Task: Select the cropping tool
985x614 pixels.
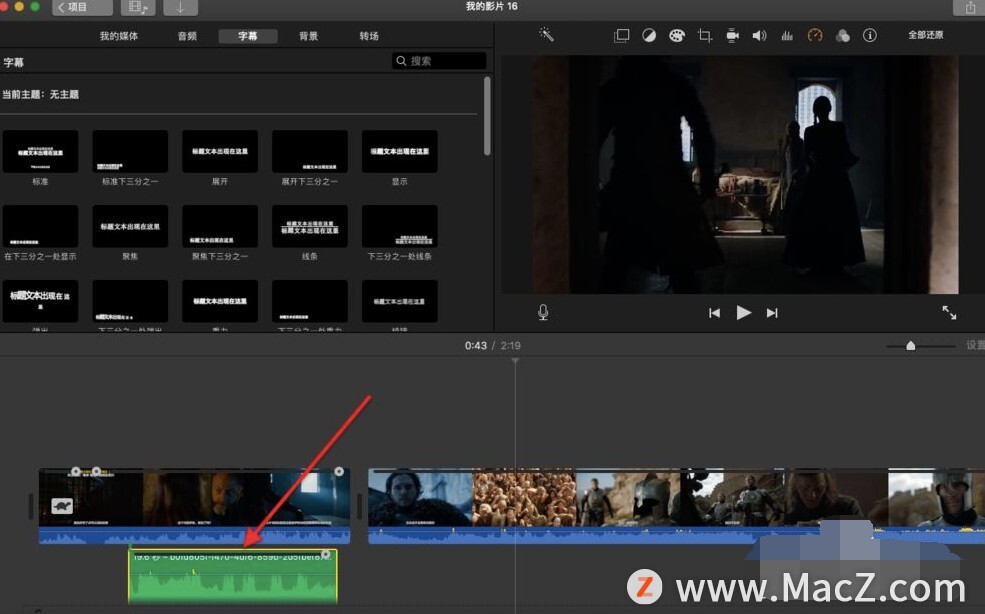Action: [x=705, y=36]
